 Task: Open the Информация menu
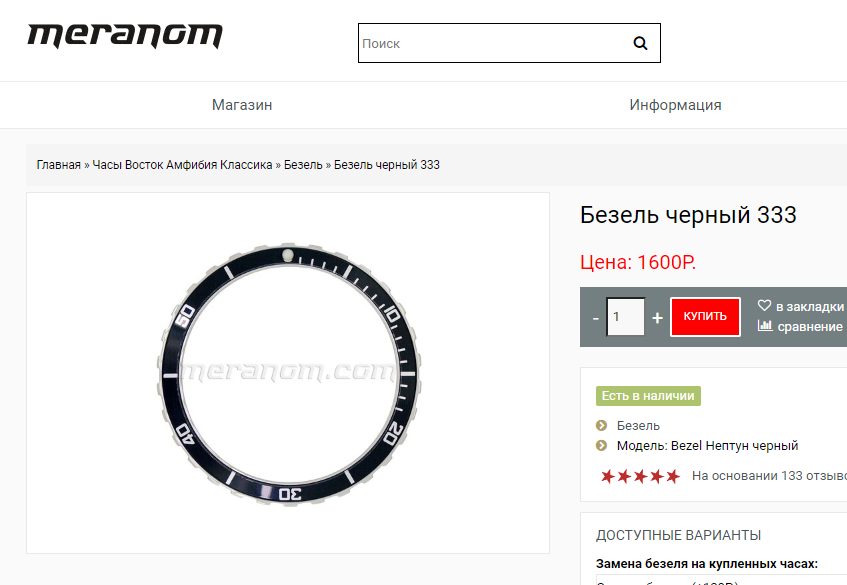click(675, 105)
